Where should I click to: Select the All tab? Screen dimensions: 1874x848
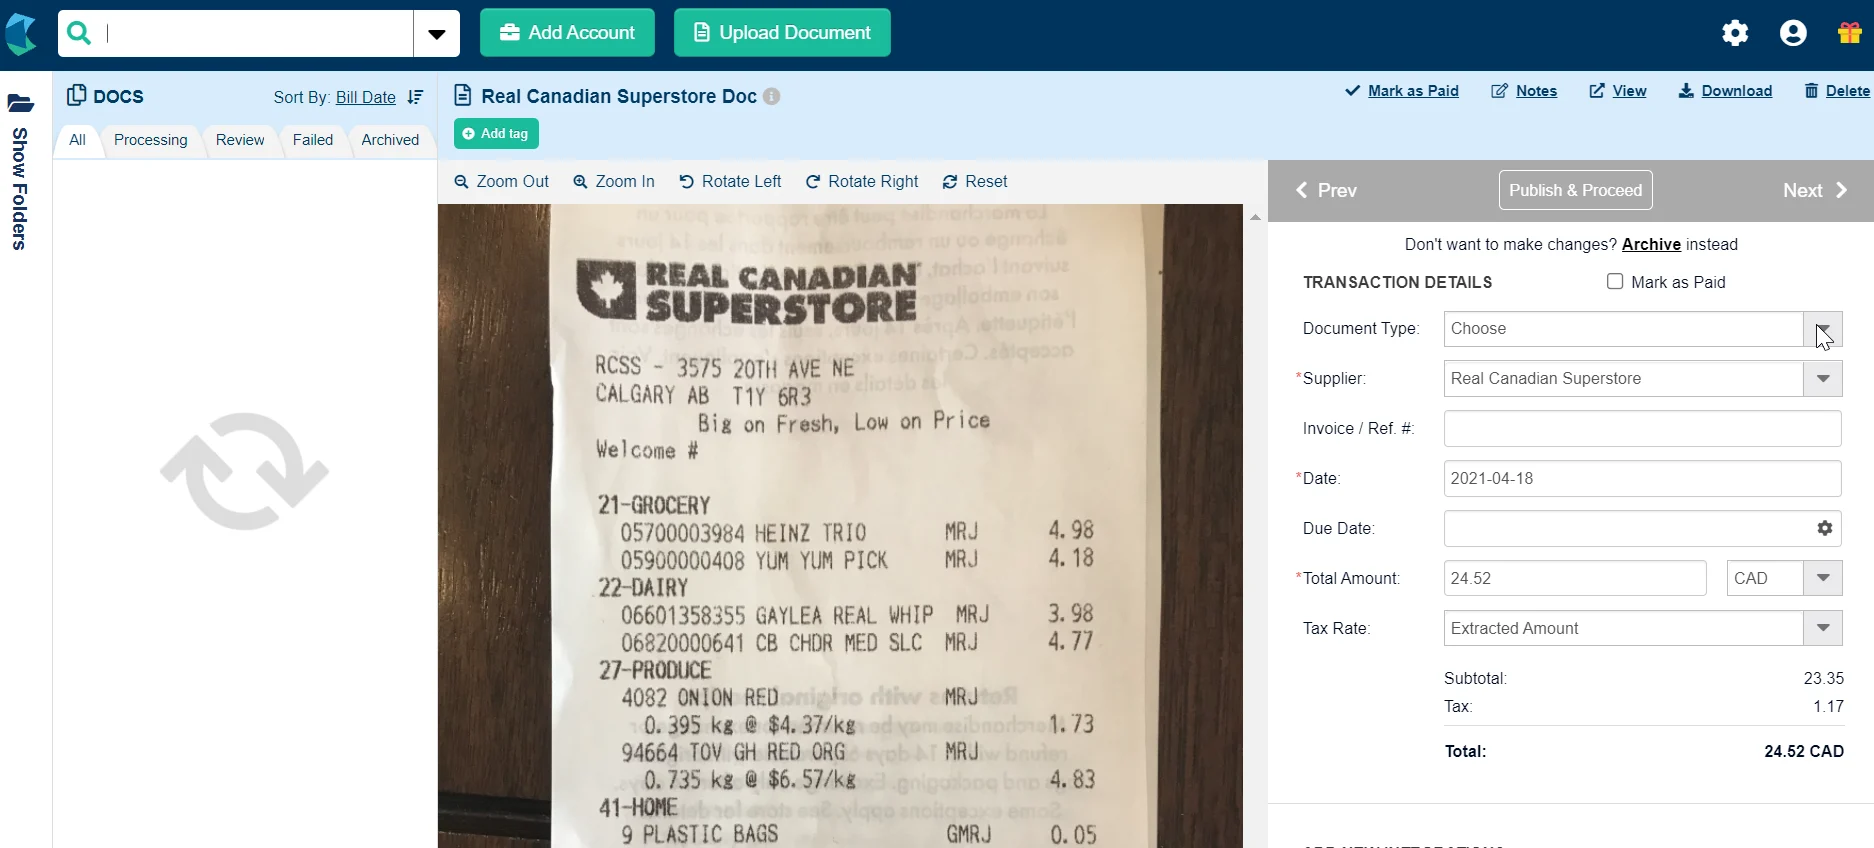(x=77, y=140)
